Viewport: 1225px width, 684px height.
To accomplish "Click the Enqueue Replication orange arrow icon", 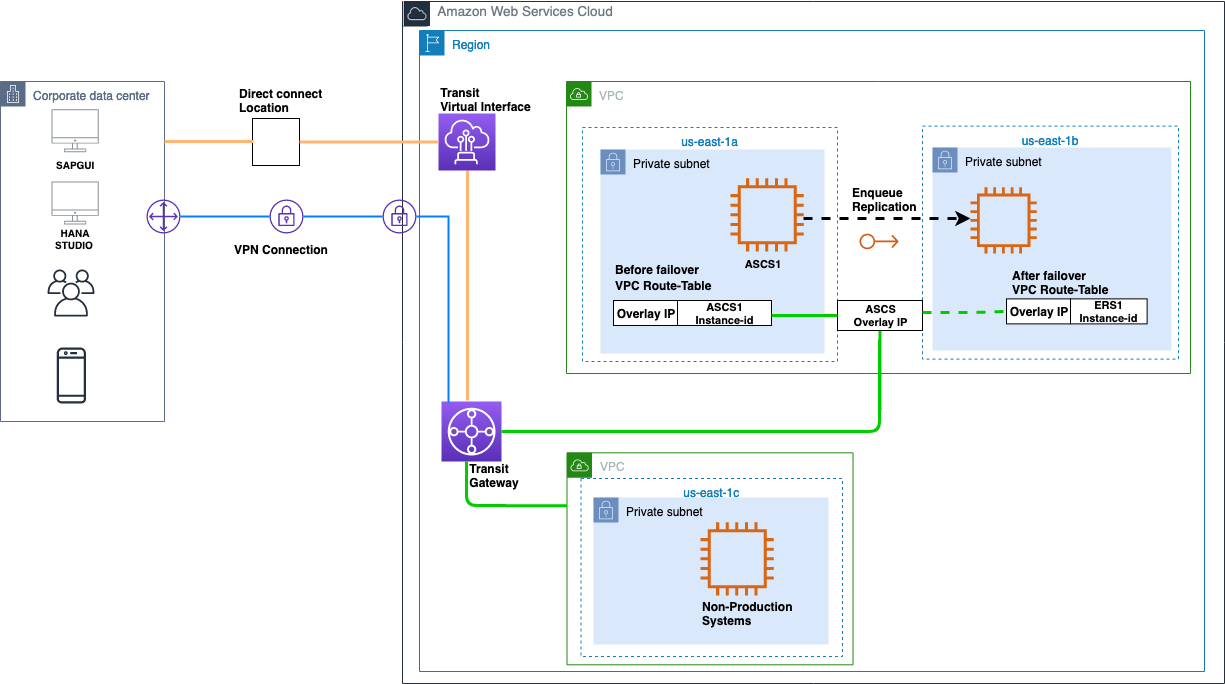I will point(879,241).
